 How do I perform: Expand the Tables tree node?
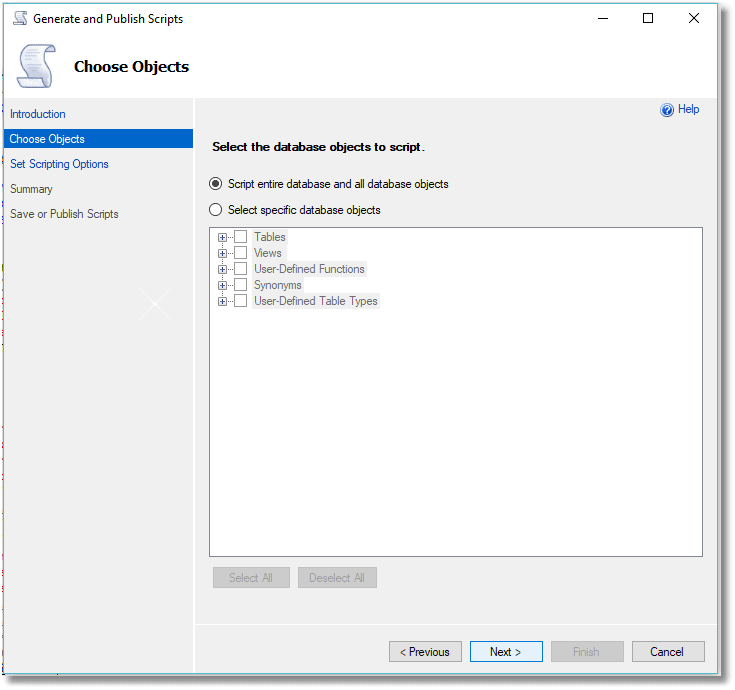pyautogui.click(x=222, y=237)
